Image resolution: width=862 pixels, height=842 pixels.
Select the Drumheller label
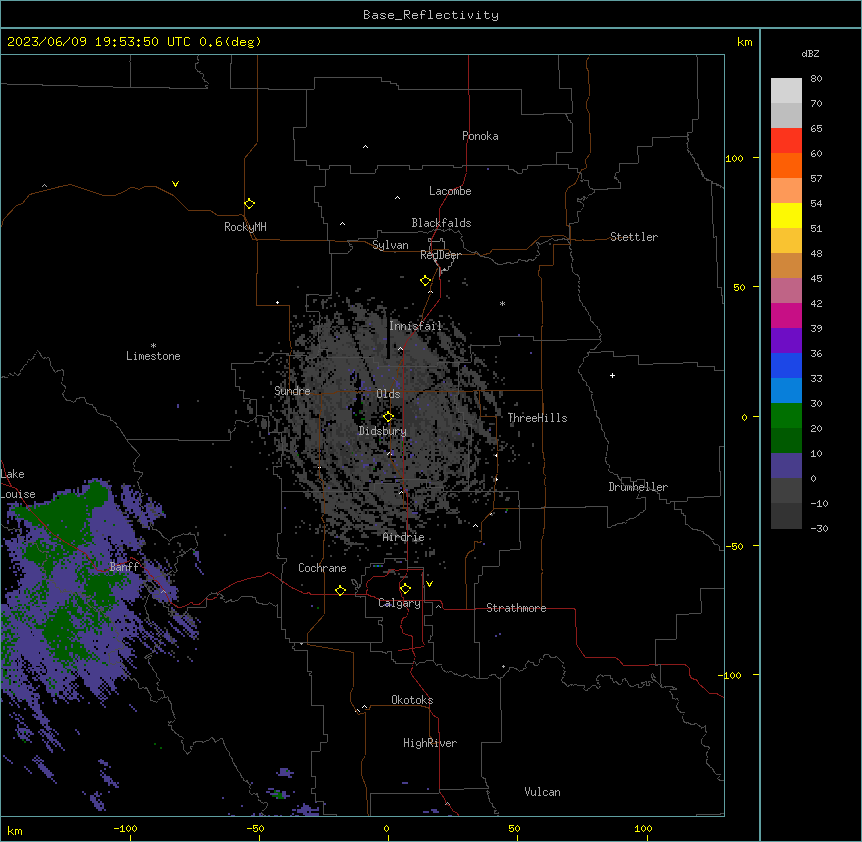pos(638,487)
